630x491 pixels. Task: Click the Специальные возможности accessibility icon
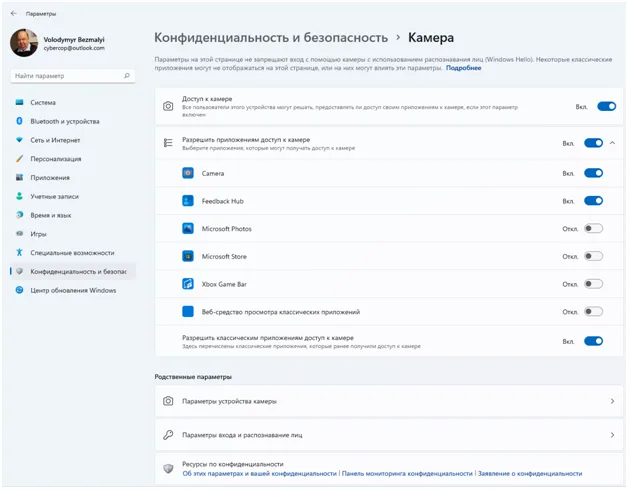point(19,252)
